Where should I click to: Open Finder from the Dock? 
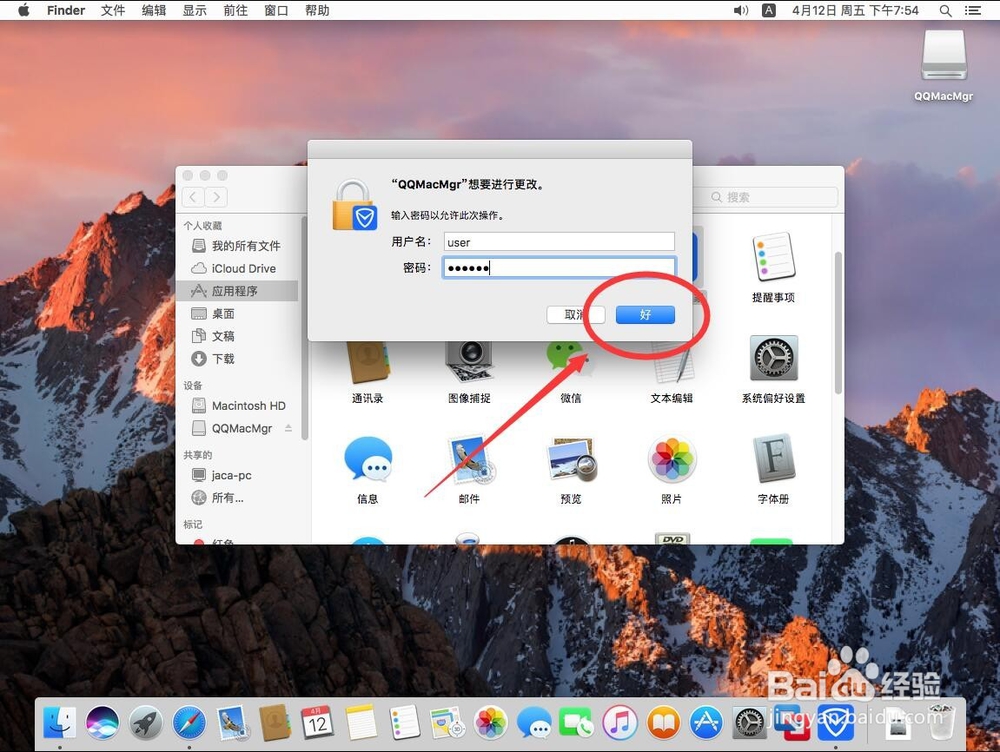tap(60, 723)
